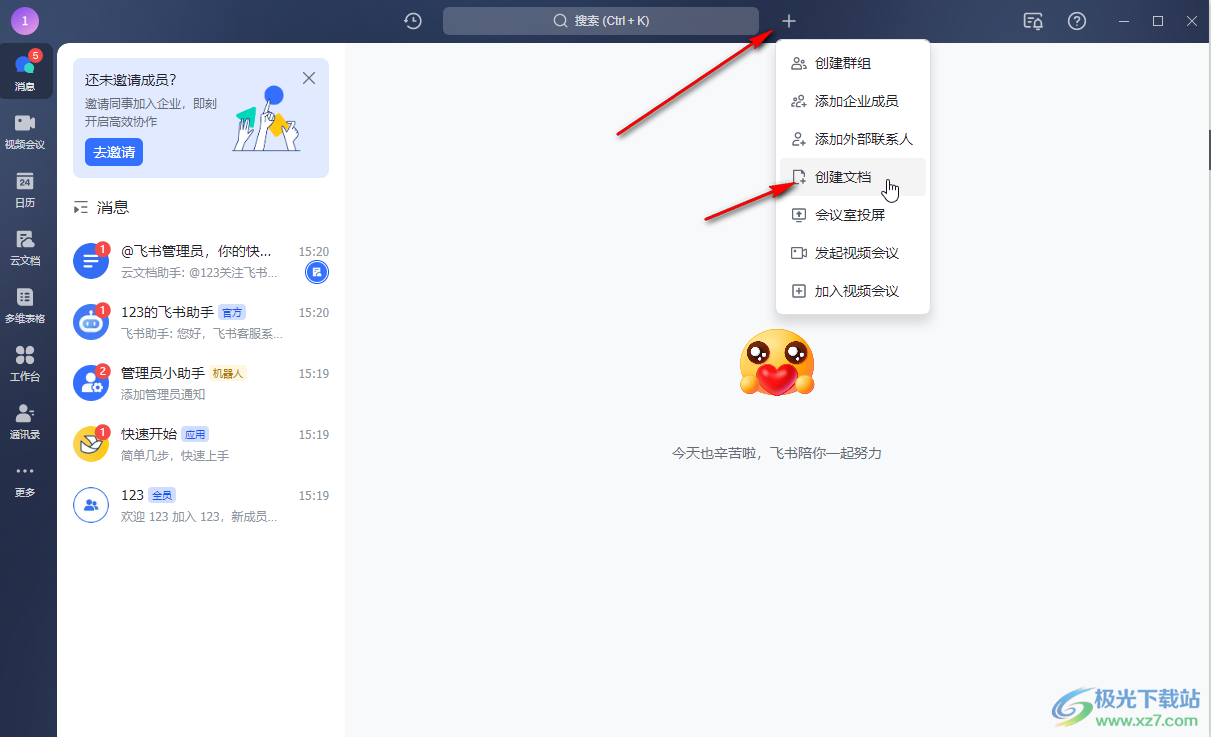Click the heart emoji in the empty chat area
1211x737 pixels.
pyautogui.click(x=777, y=362)
